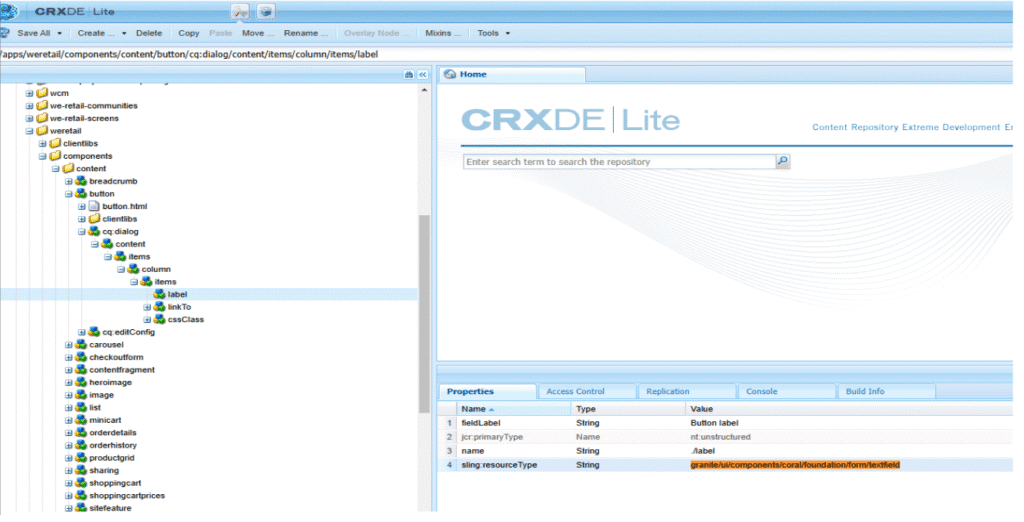Click the productgrid component icon
1024x522 pixels.
tap(81, 458)
